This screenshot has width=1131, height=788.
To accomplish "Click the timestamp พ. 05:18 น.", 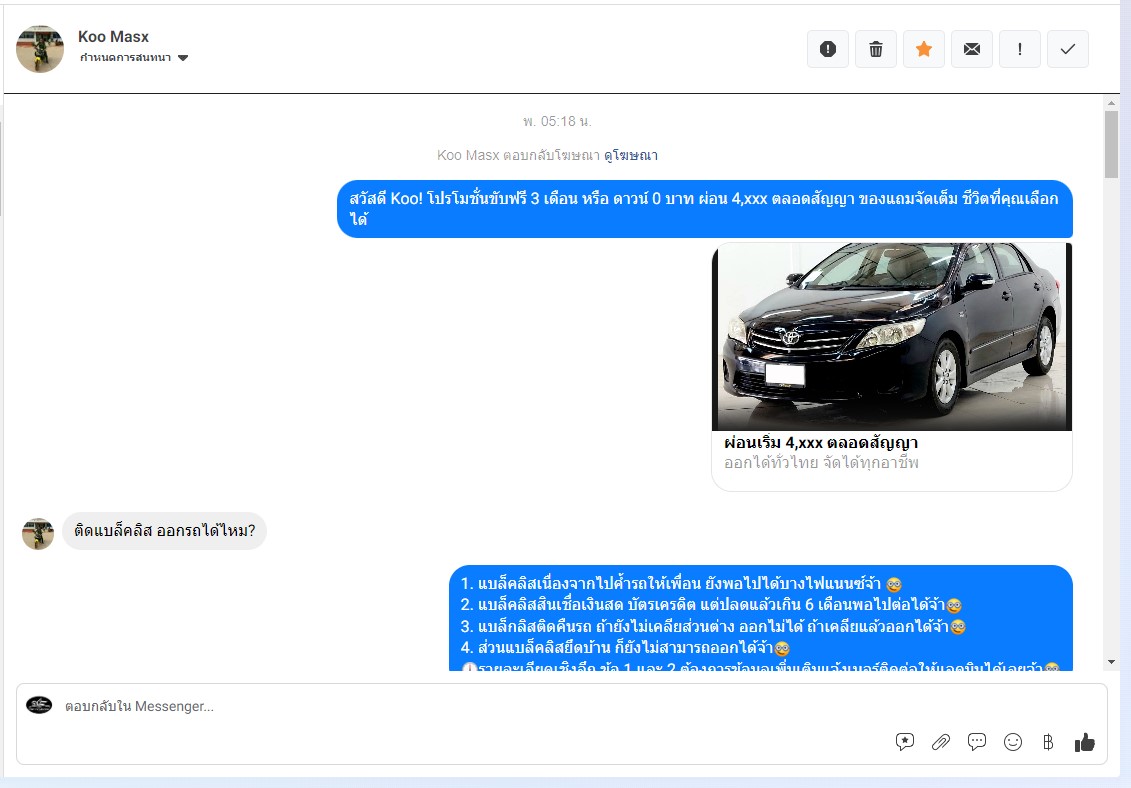I will [x=558, y=121].
